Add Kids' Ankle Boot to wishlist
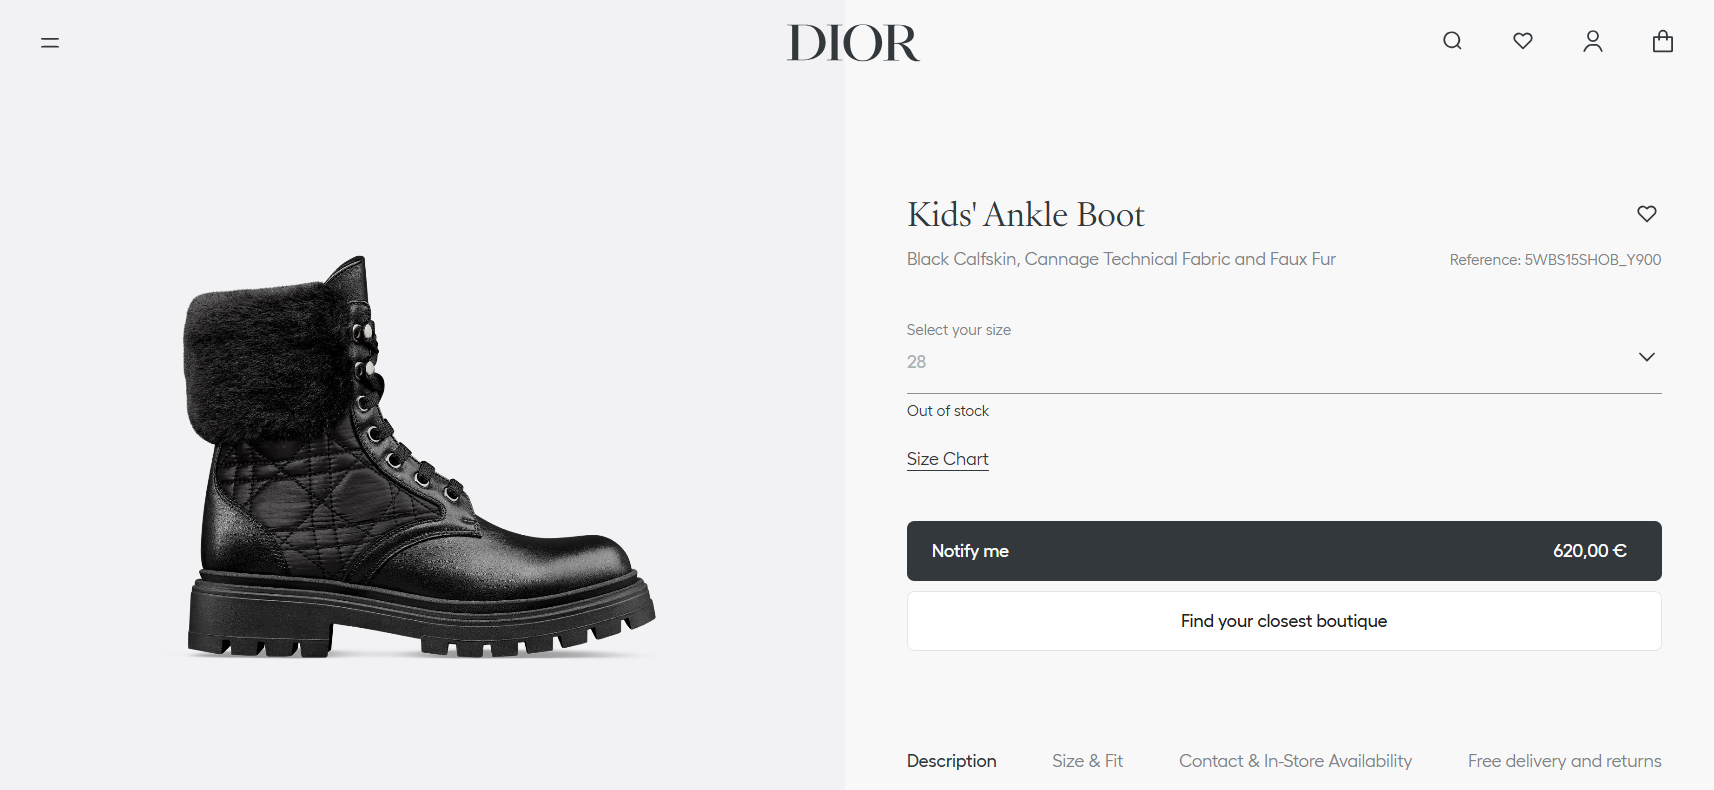Screen dimensions: 1714x790 click(x=1647, y=214)
